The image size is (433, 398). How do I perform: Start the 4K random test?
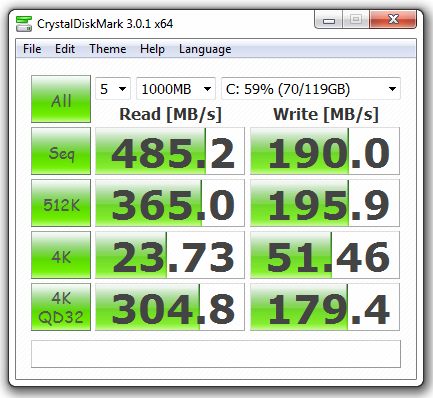point(61,255)
